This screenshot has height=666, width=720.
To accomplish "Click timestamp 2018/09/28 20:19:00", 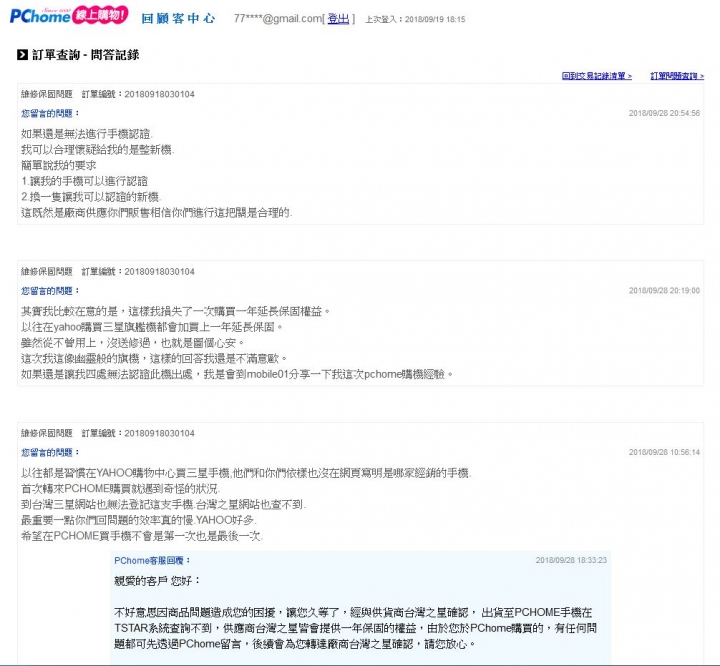I will [x=664, y=290].
